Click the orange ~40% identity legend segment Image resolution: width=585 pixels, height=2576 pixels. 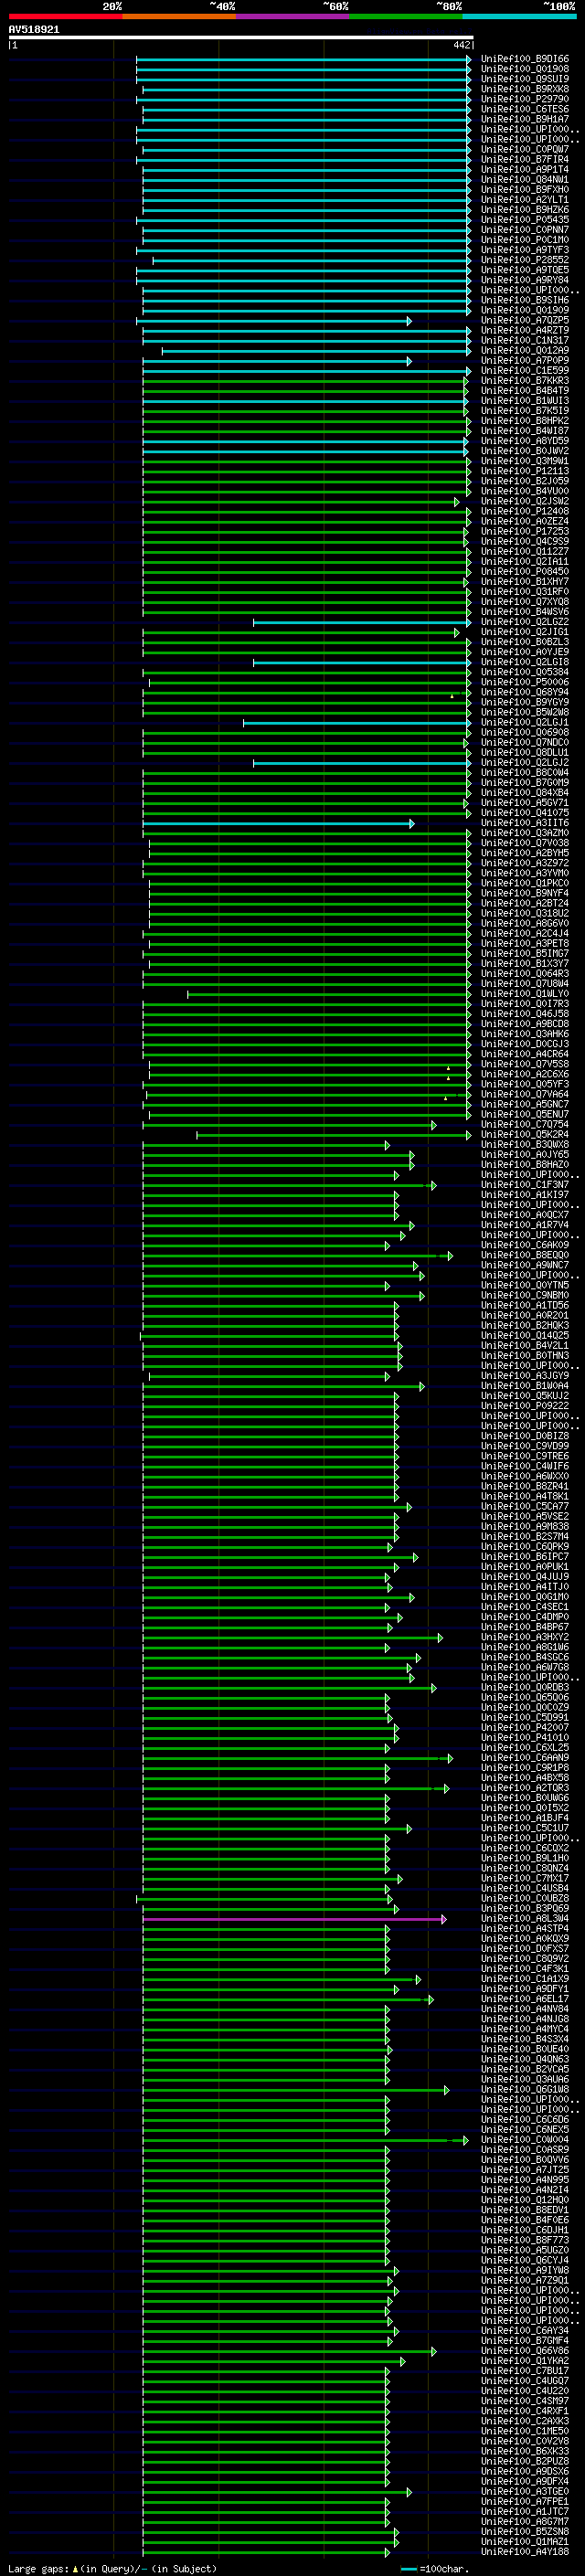(179, 16)
